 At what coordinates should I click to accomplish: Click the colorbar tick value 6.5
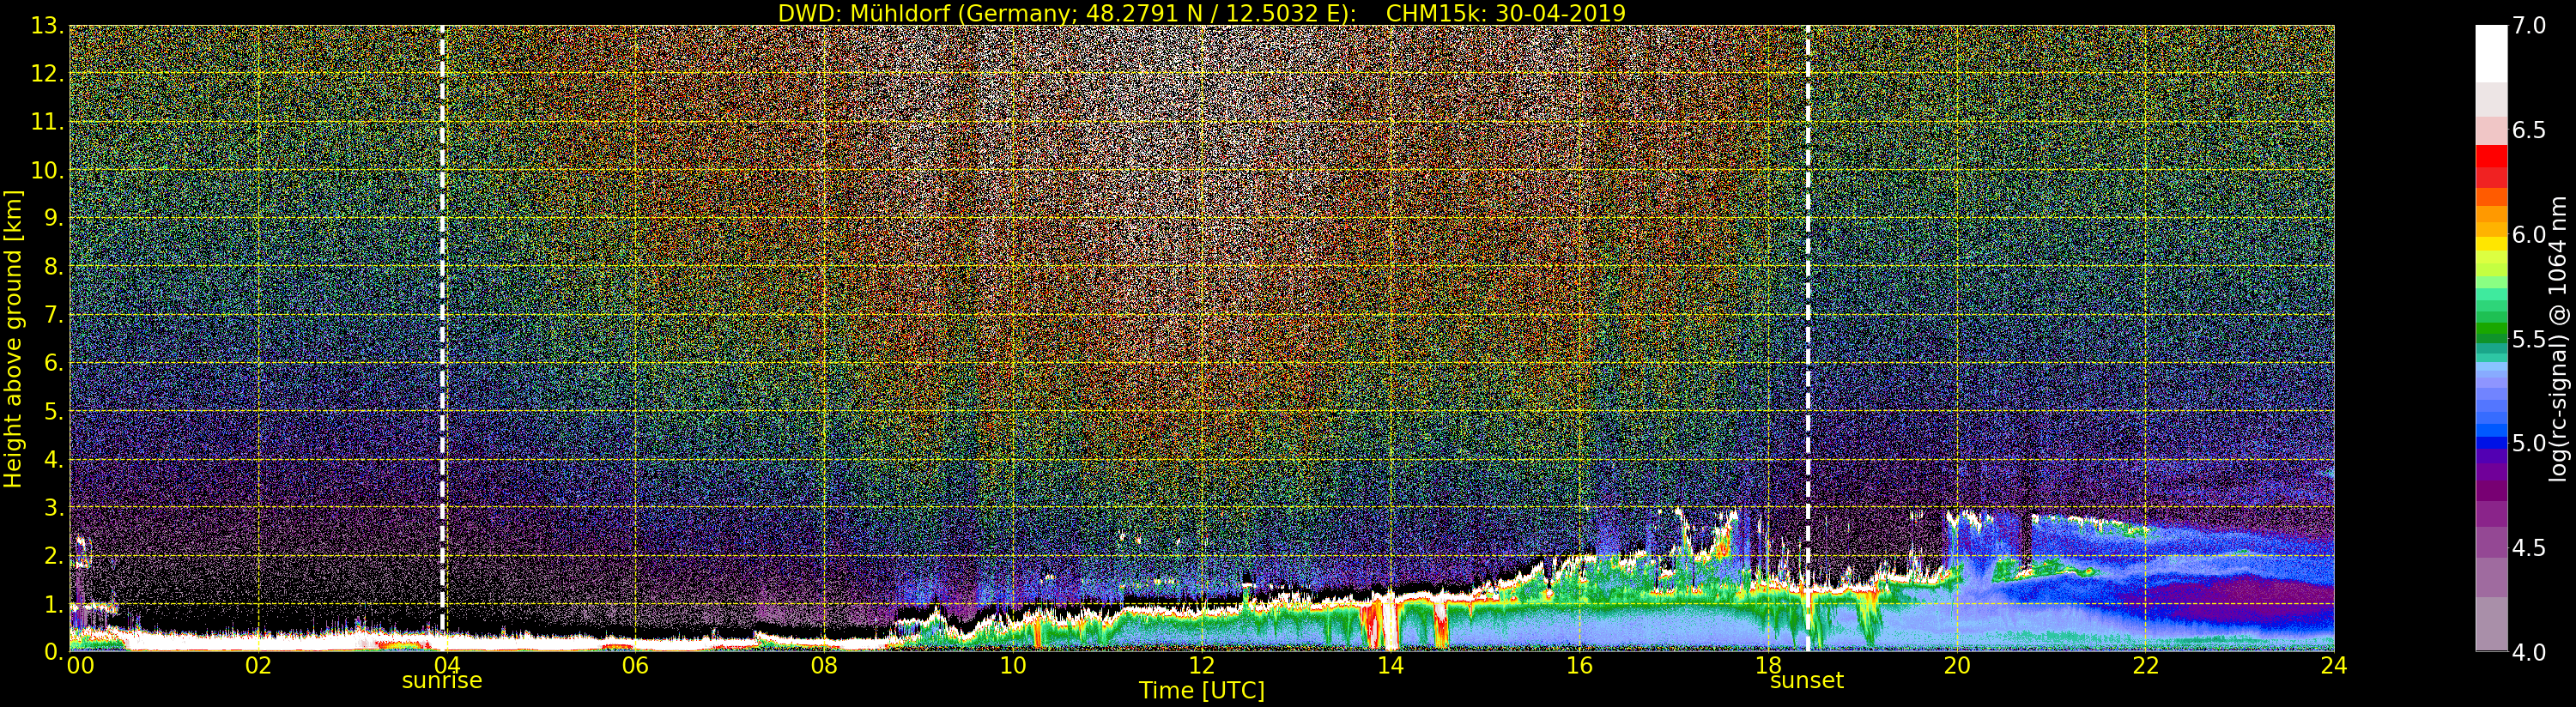click(2530, 131)
